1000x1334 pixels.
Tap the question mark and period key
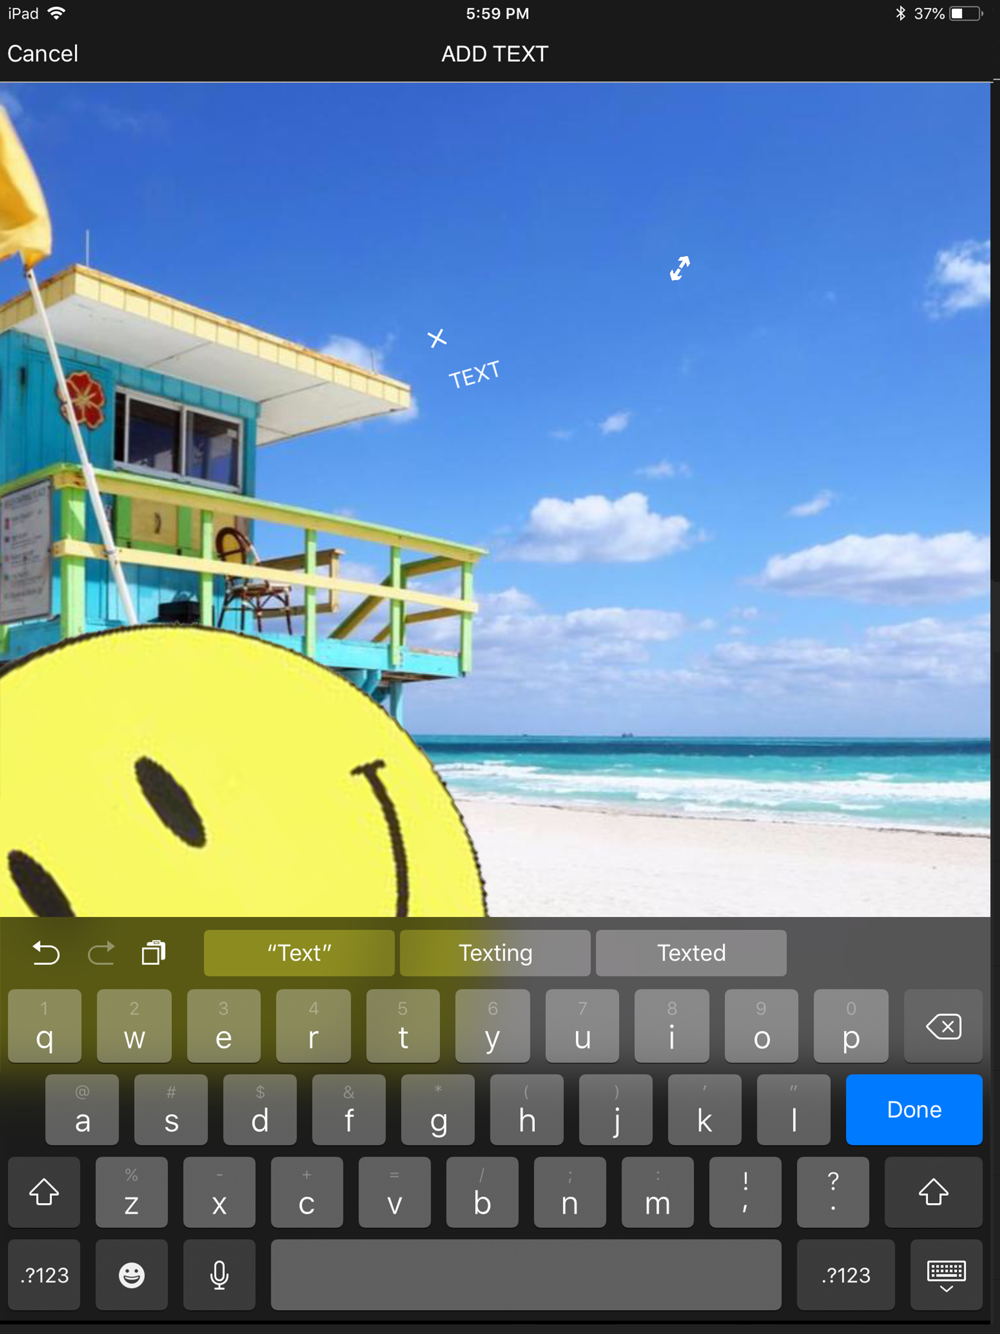click(833, 1192)
